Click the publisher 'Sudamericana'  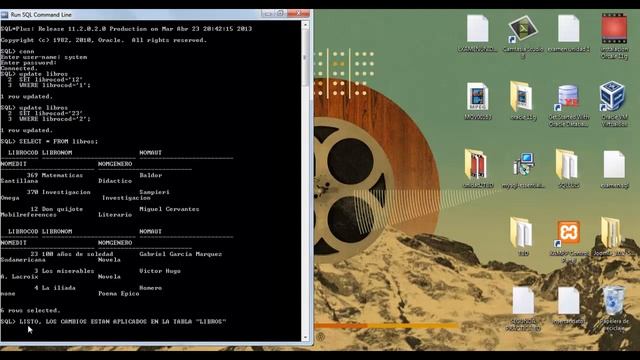tap(23, 260)
